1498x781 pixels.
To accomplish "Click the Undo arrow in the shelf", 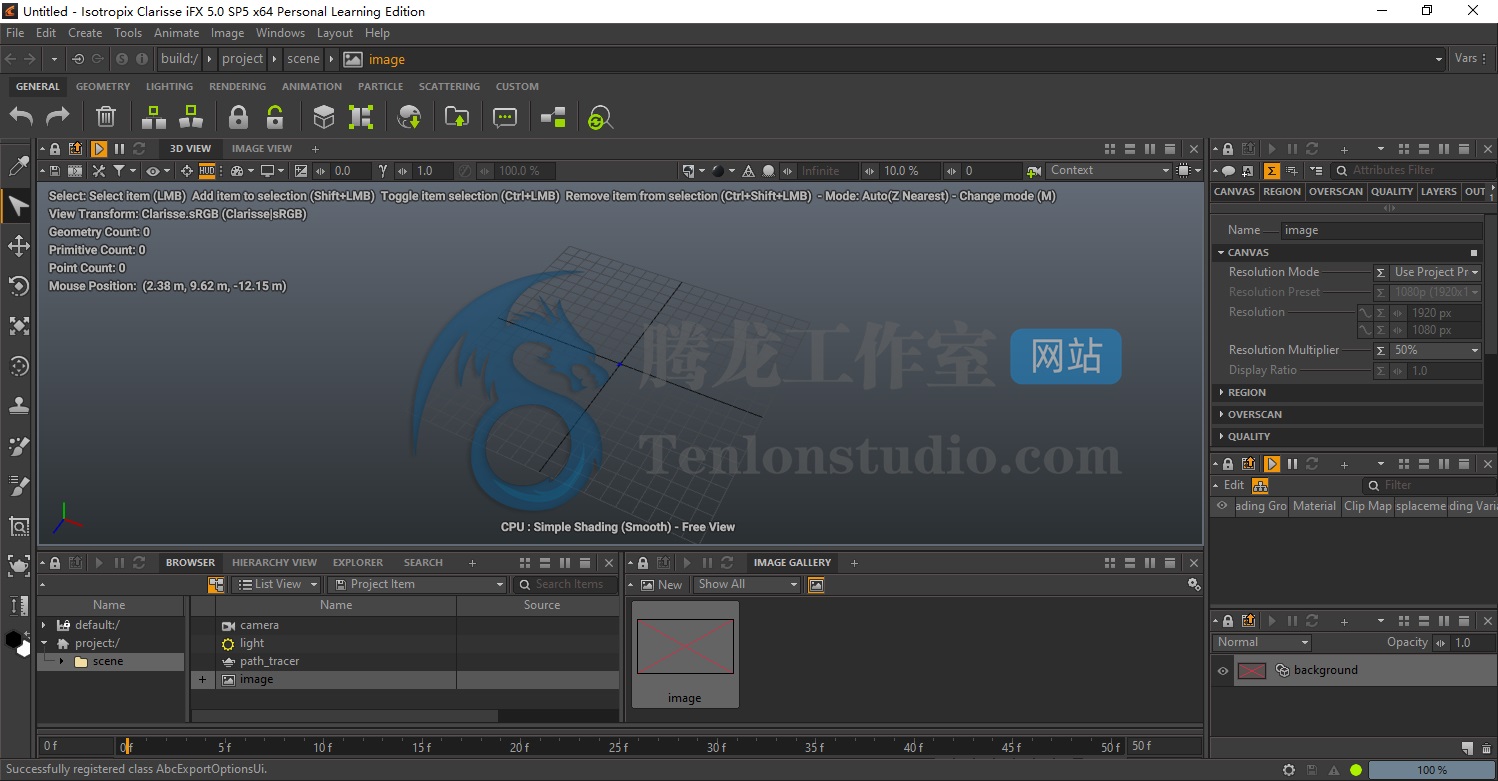I will click(21, 117).
